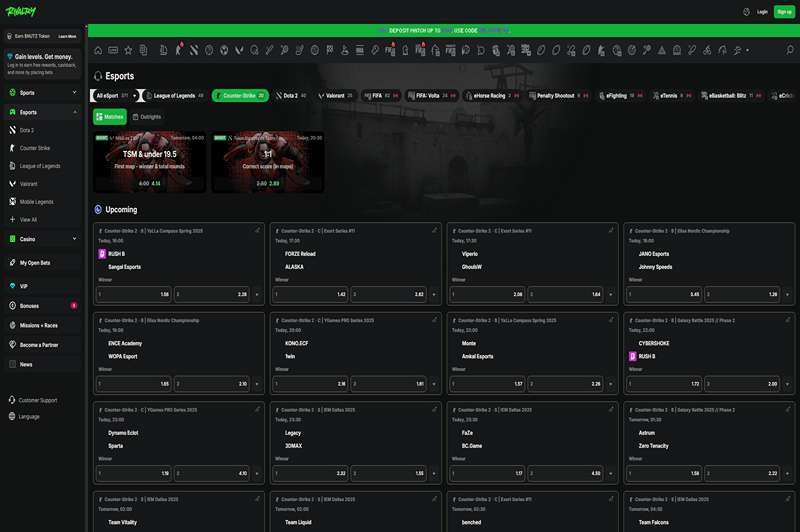800x532 pixels.
Task: Click the green Sign up button
Action: (784, 12)
